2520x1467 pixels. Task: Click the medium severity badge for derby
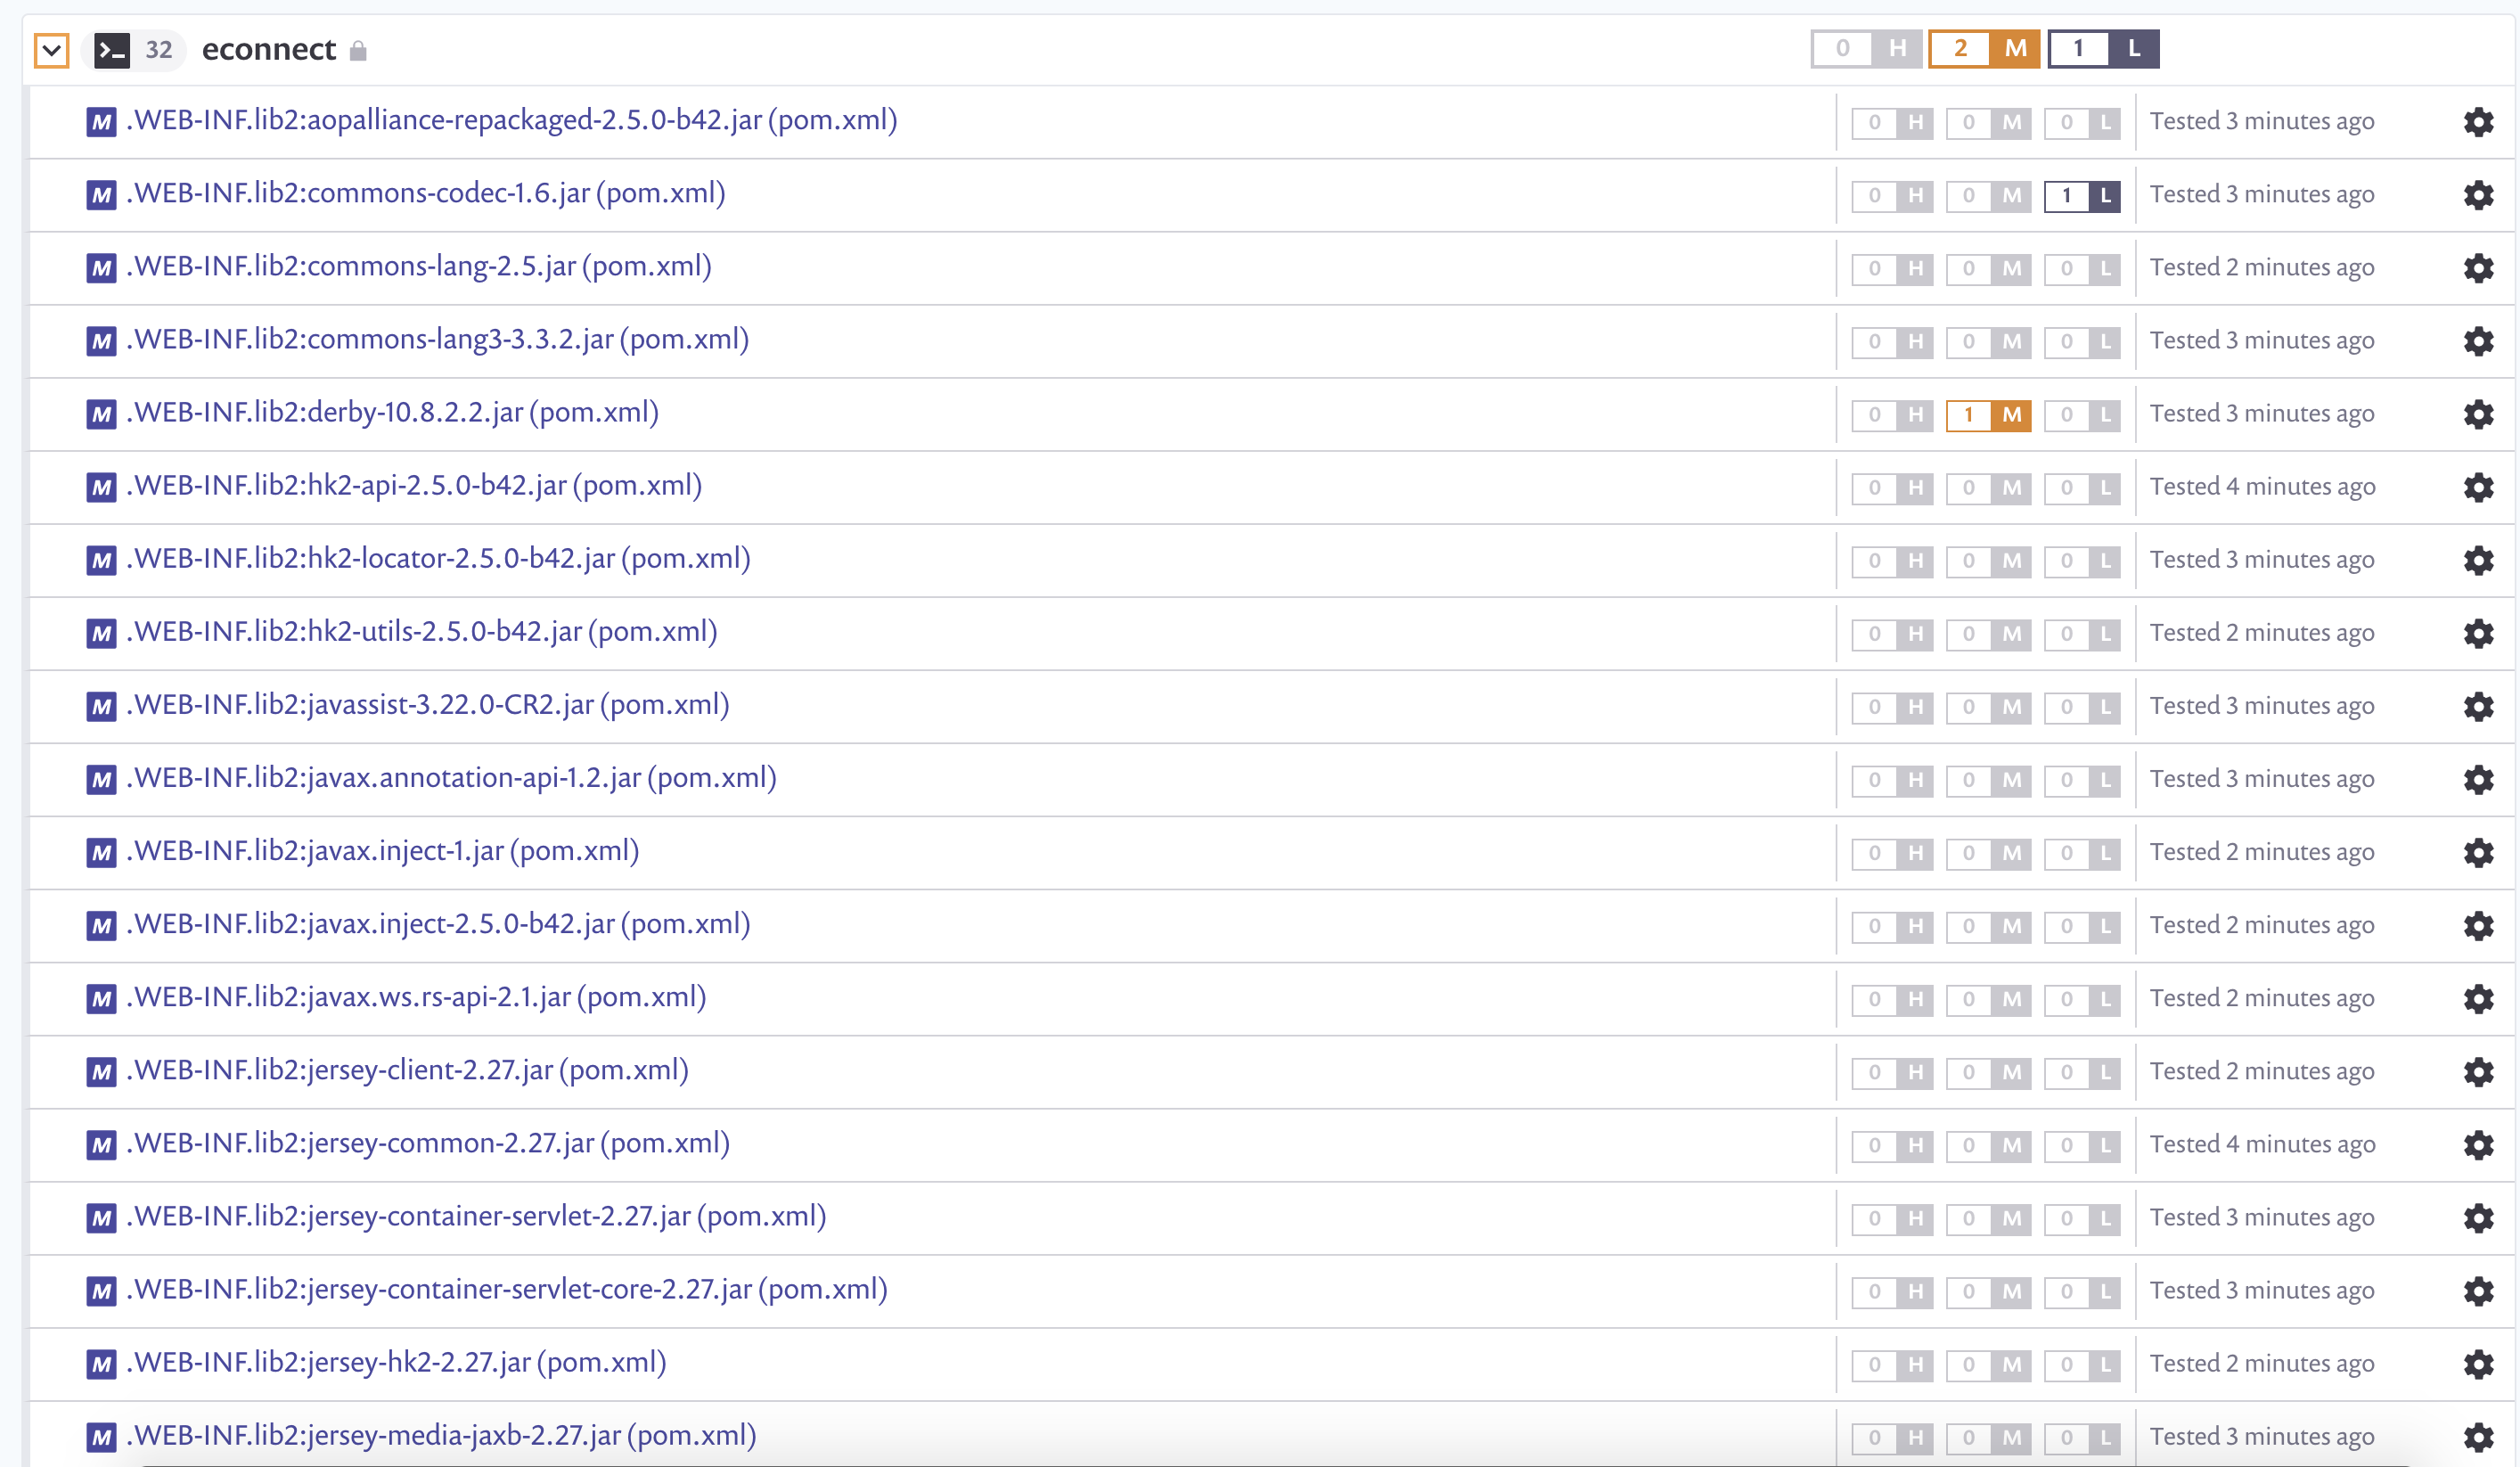[x=1987, y=414]
